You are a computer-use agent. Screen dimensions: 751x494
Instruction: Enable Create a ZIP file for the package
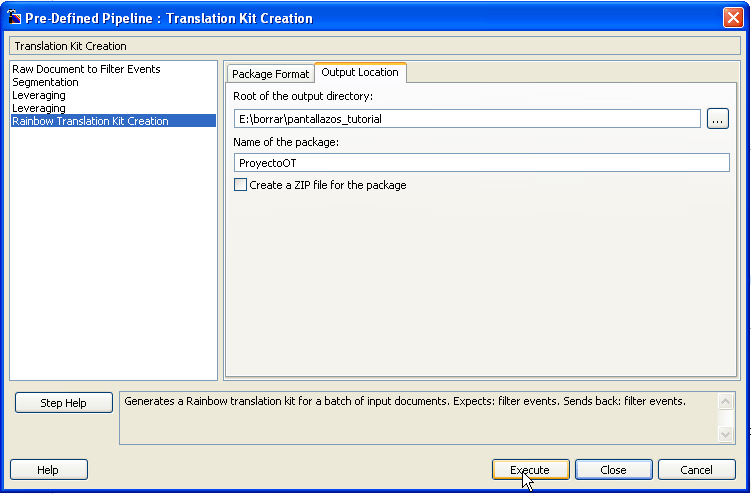click(x=240, y=185)
